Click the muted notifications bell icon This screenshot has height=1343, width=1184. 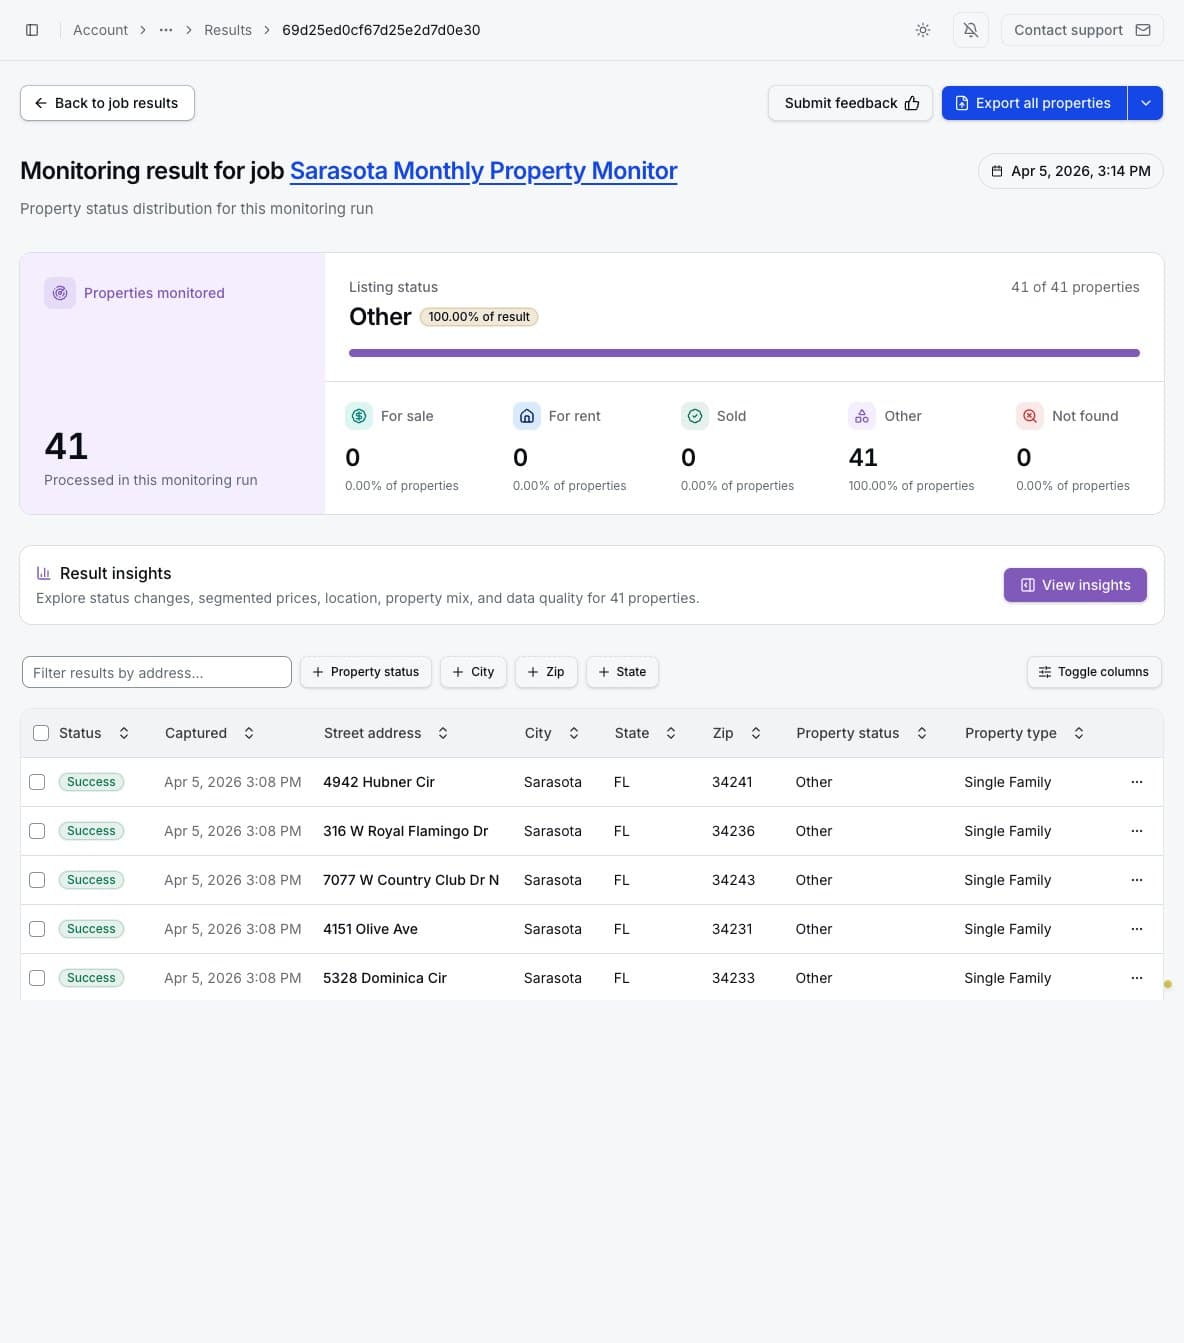(x=971, y=30)
